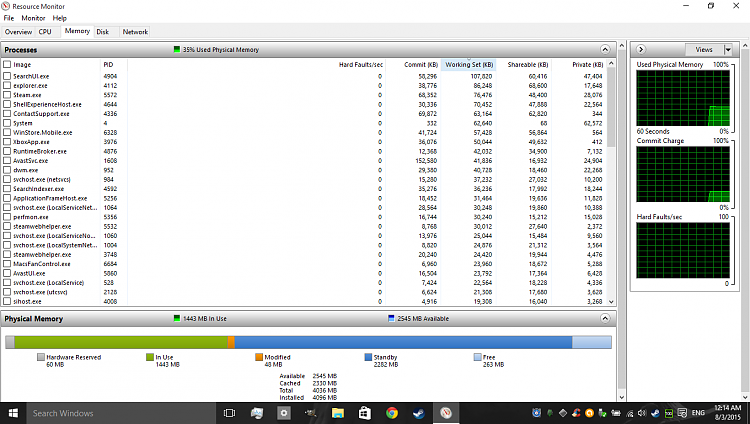Screen dimensions: 750x424
Task: Select the MacsFanControl.exe row name
Action: pyautogui.click(x=42, y=264)
